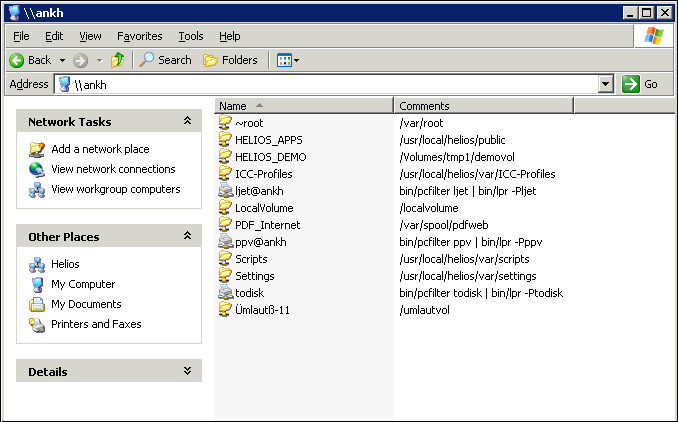This screenshot has width=678, height=422.
Task: Toggle the Folders pane button
Action: (230, 60)
